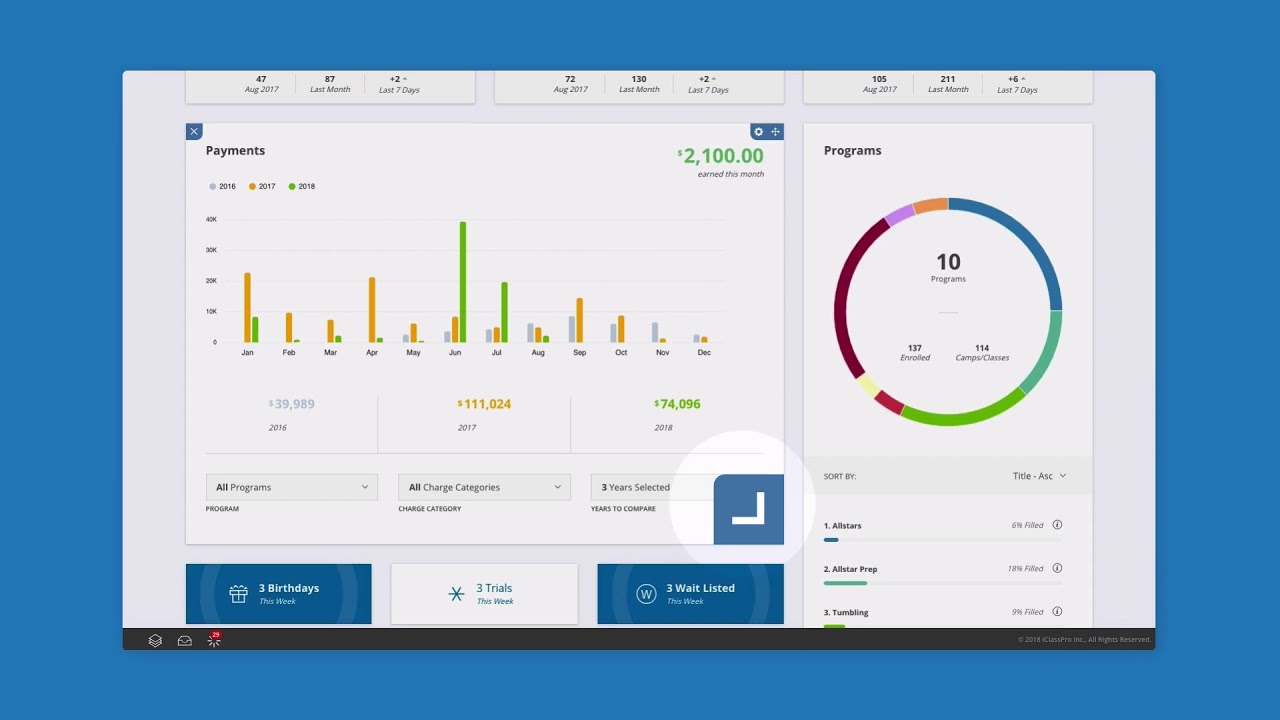Click the Payments widget title
The height and width of the screenshot is (720, 1280).
(x=235, y=151)
